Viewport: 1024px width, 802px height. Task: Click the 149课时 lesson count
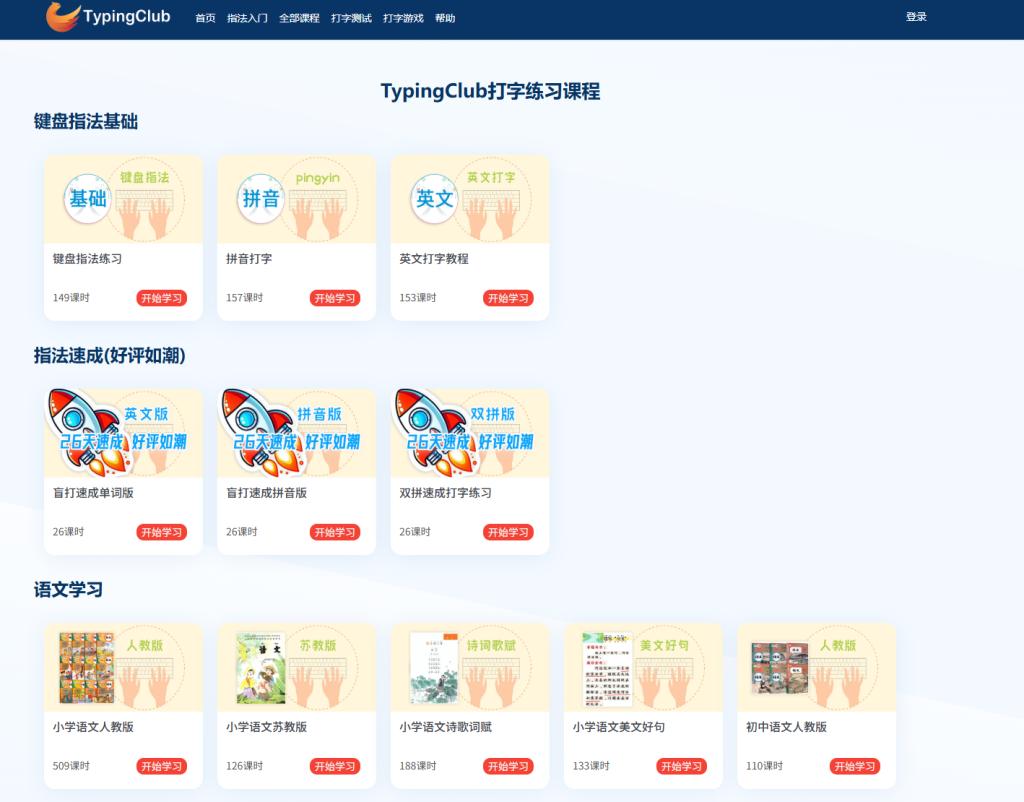[71, 298]
